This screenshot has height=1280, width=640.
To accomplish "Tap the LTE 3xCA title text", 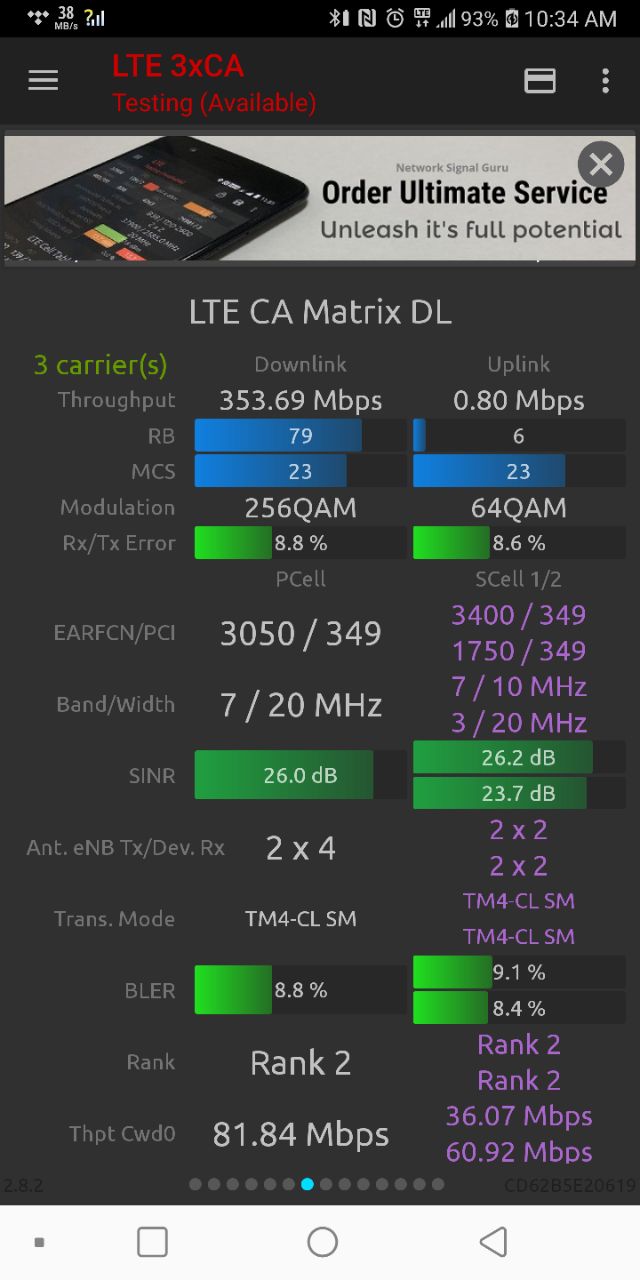I will click(x=178, y=66).
